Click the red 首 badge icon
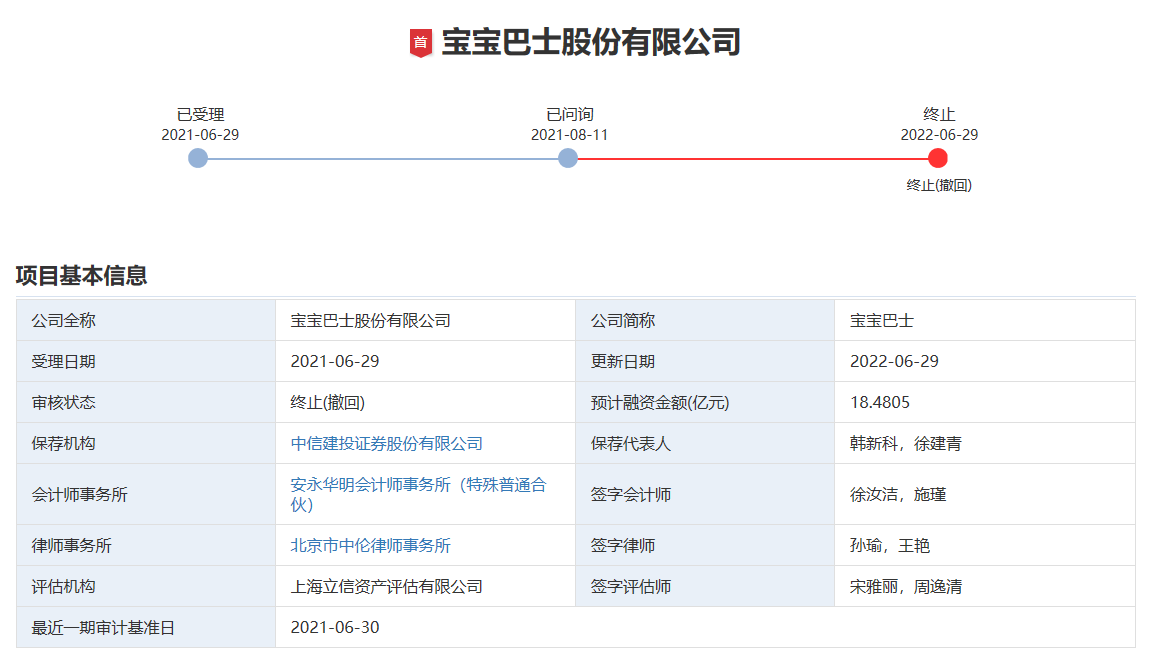1153x667 pixels. click(421, 43)
